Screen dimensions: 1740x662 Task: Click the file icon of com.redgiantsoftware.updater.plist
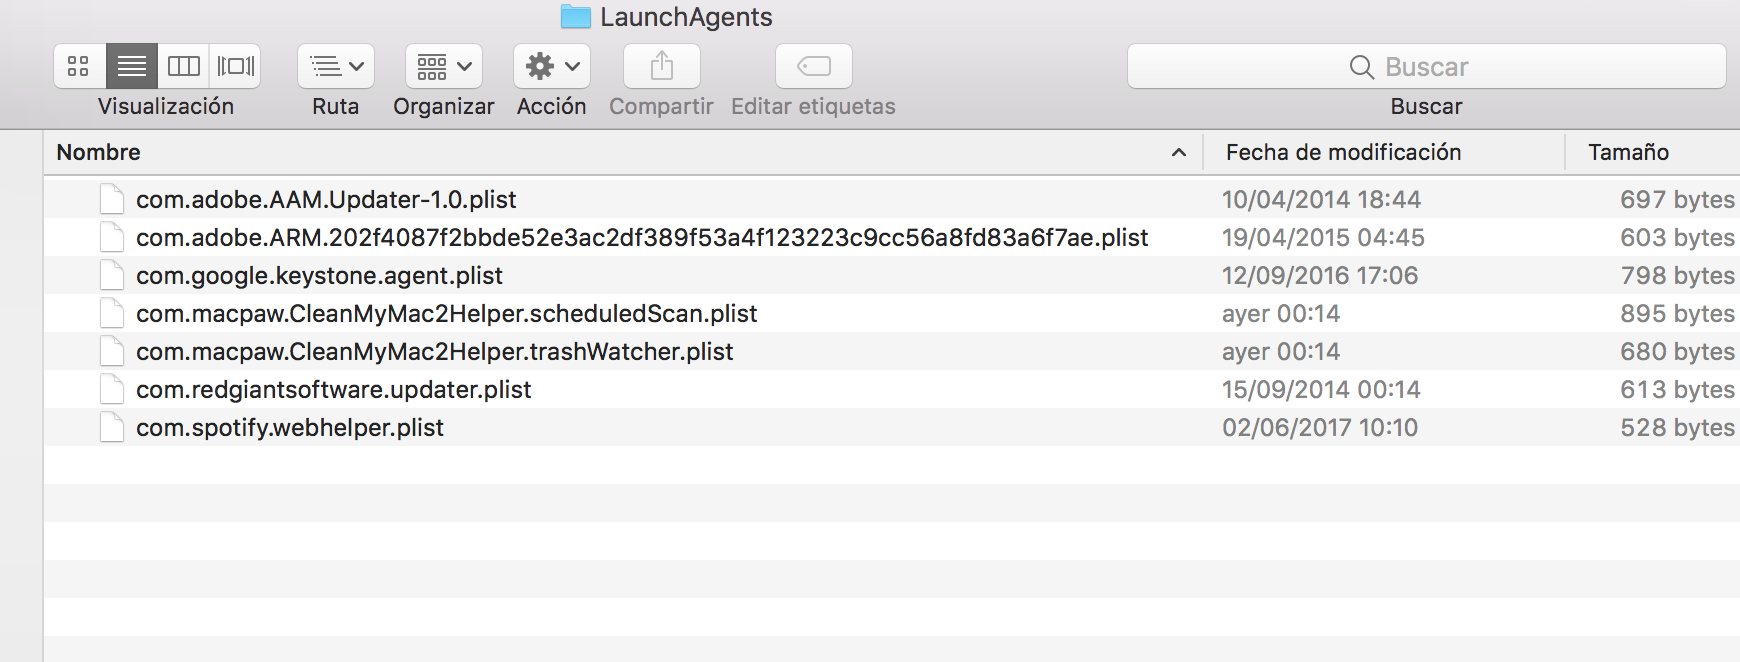pos(112,389)
